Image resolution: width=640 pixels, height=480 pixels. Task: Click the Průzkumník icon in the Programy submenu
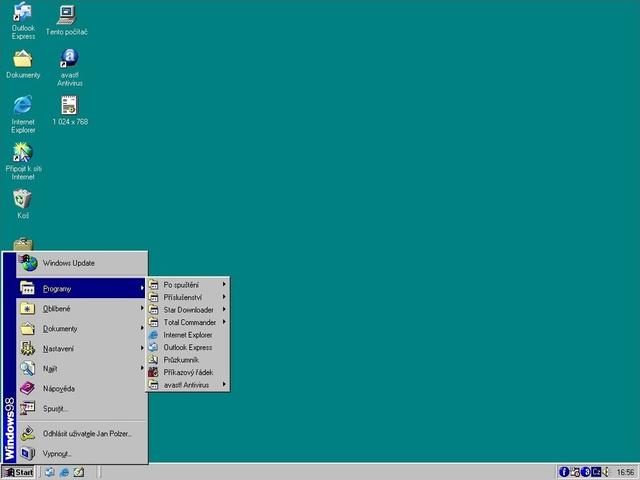(153, 360)
